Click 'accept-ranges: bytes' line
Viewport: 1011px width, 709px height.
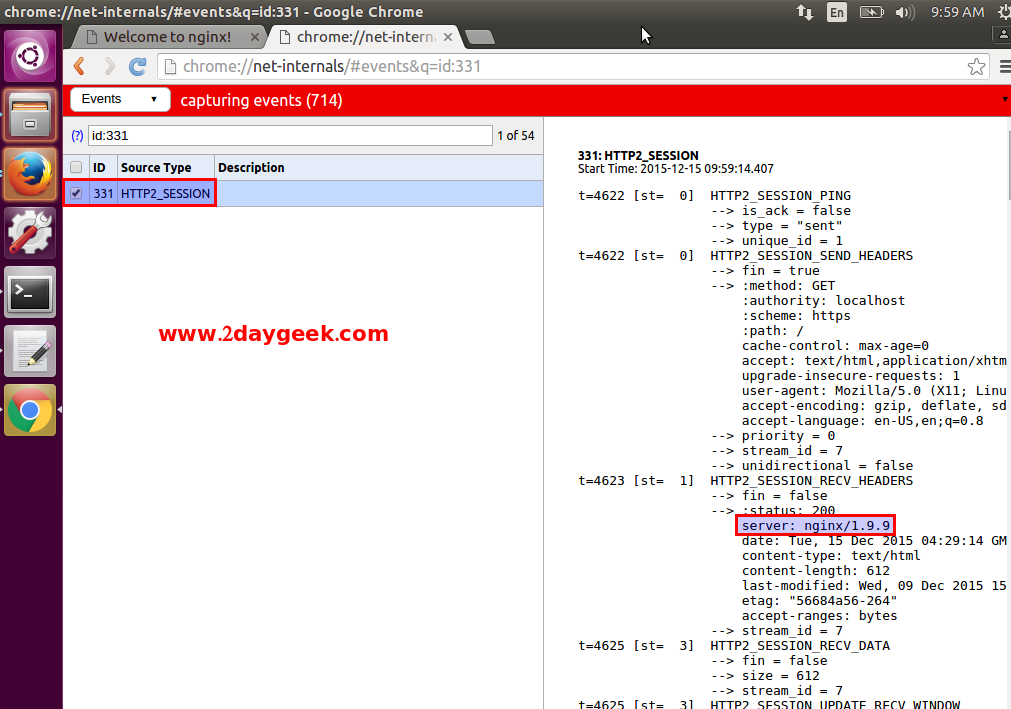coord(820,616)
